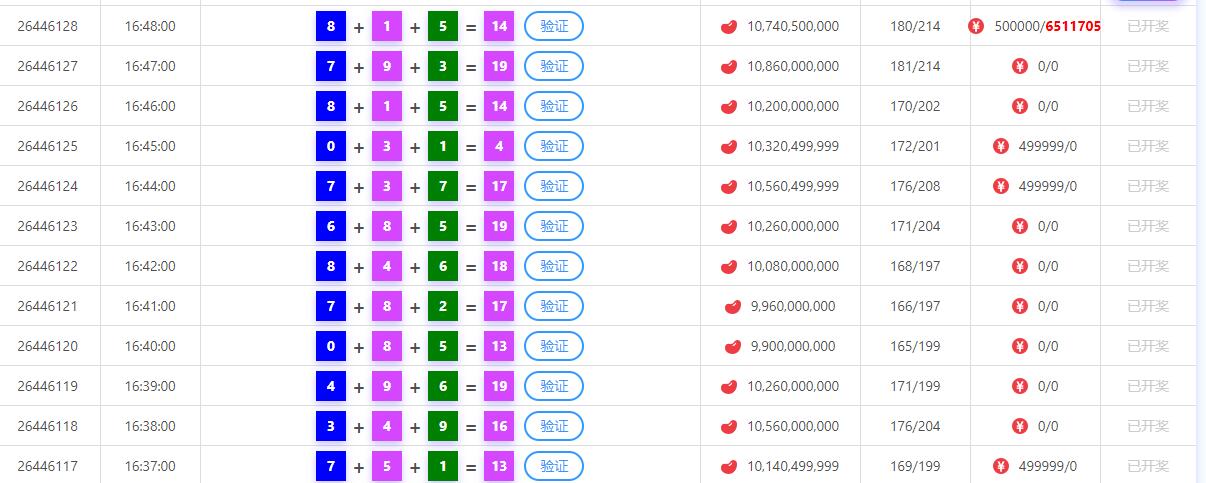The height and width of the screenshot is (483, 1206).
Task: Click the 已开奖 status for draw 26446126
Action: pos(1148,106)
